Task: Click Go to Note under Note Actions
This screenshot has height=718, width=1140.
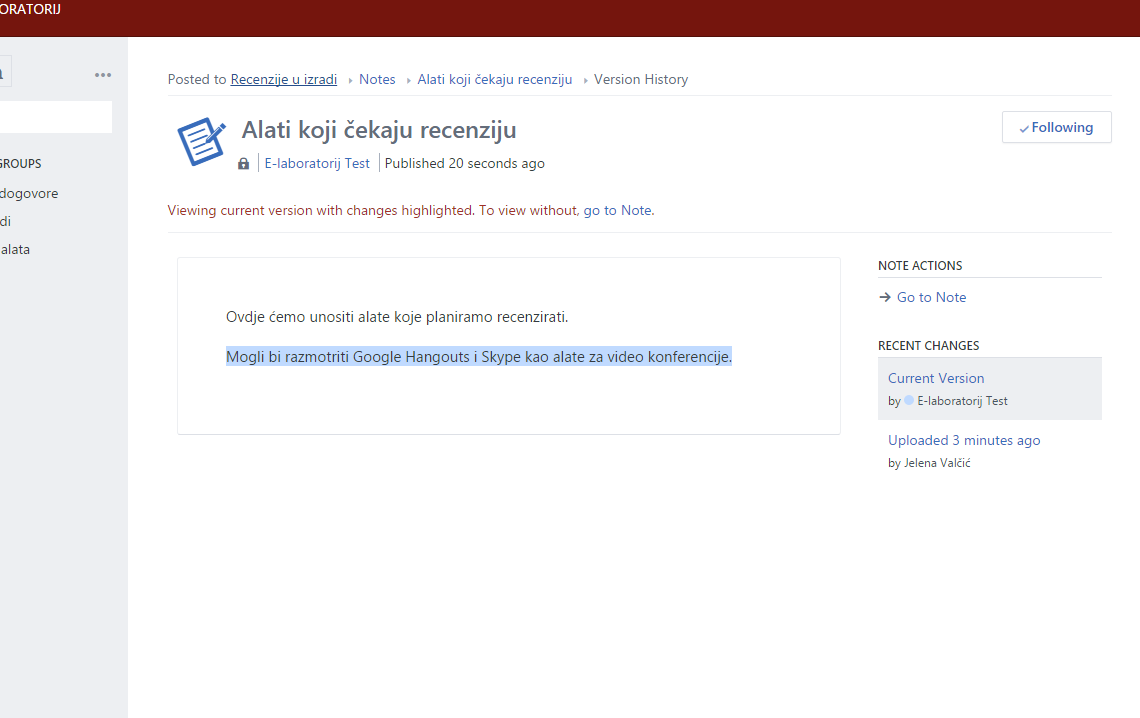Action: 931,297
